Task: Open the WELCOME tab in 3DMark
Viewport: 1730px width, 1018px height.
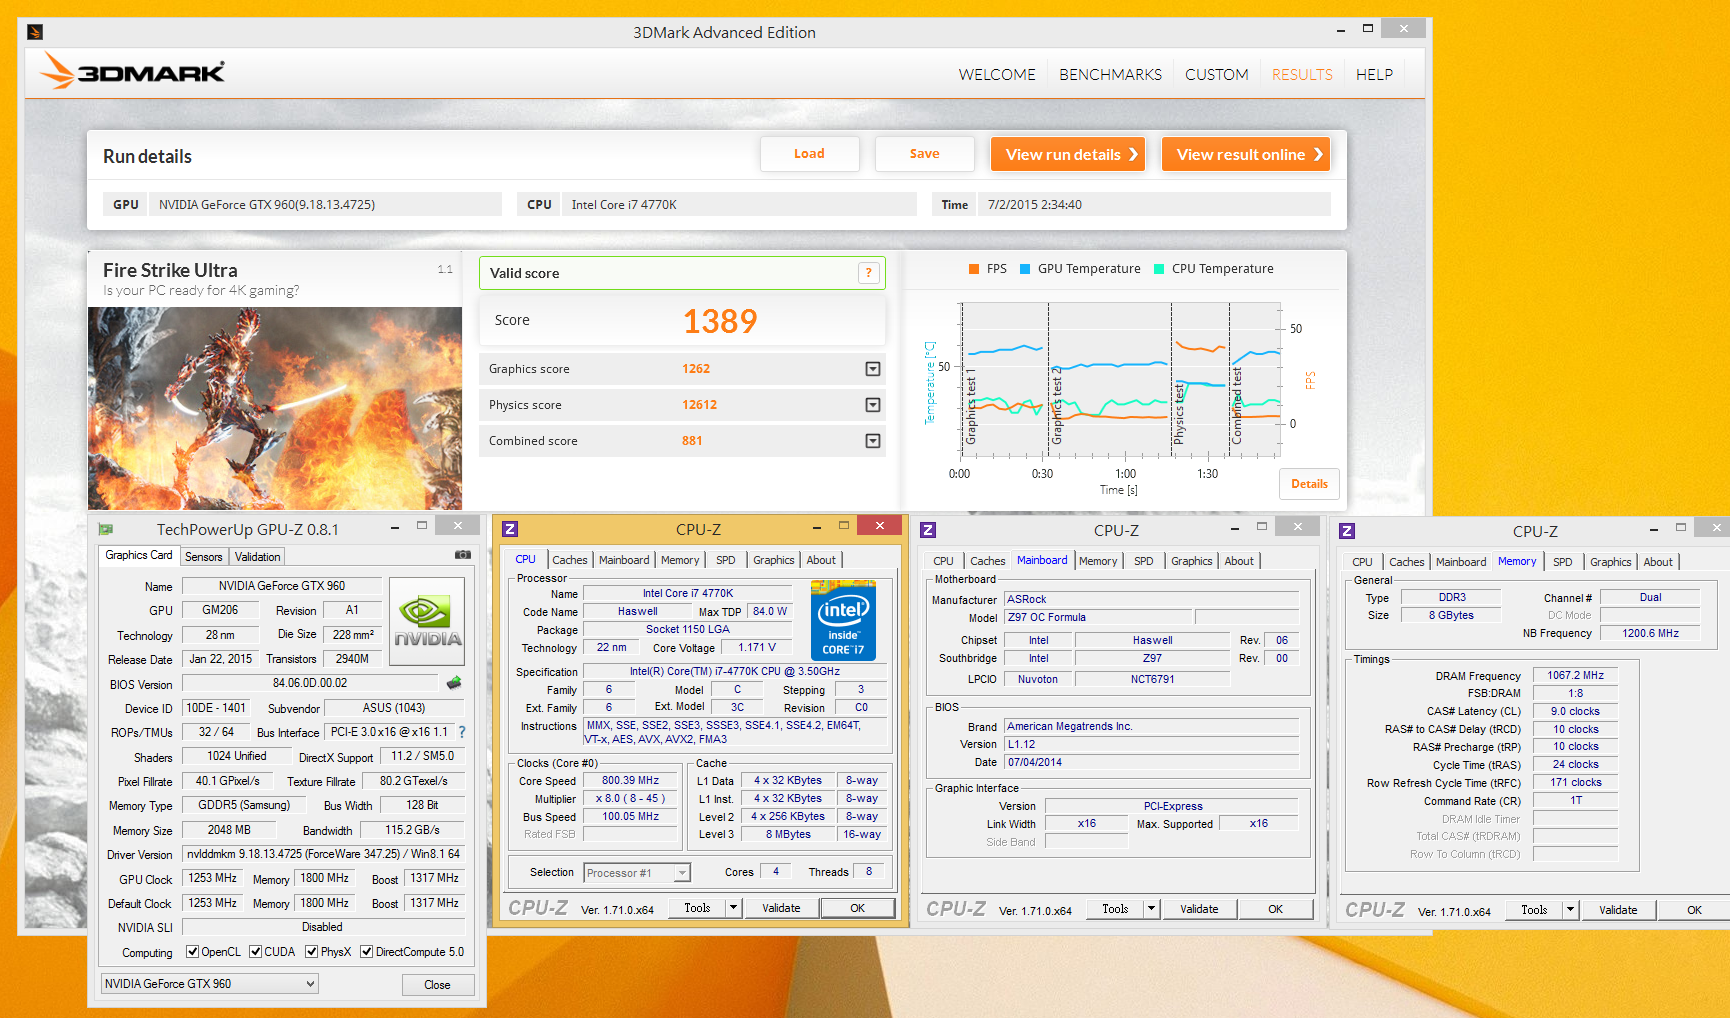Action: click(997, 75)
